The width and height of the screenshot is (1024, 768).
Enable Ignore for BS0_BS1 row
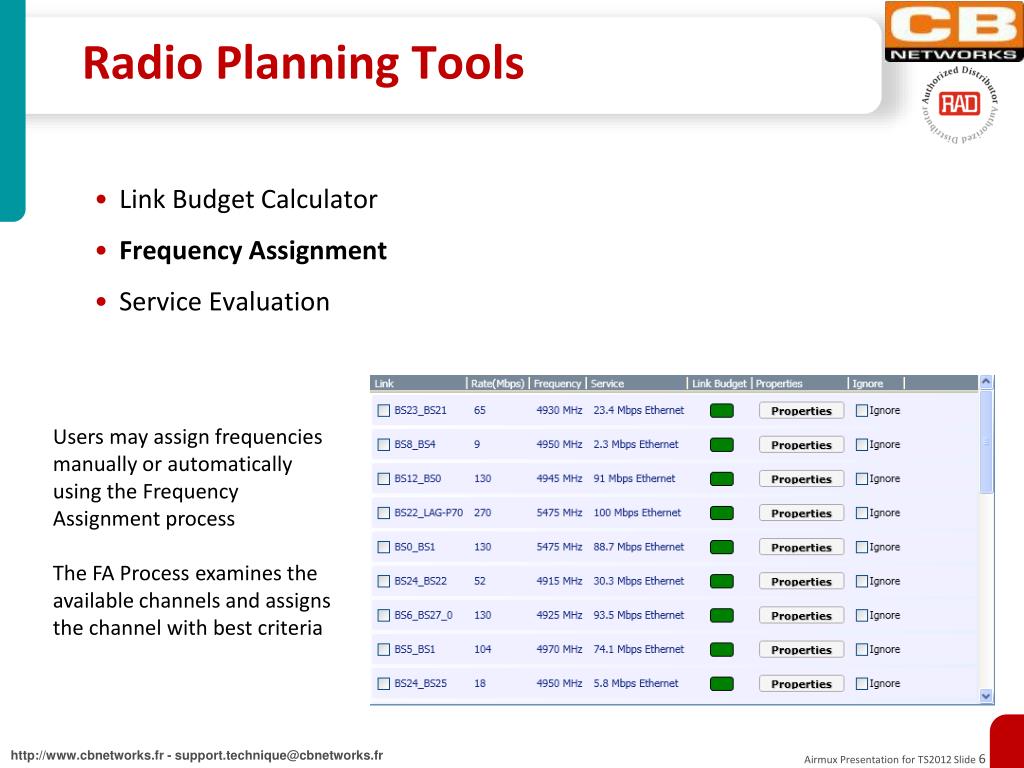pos(861,547)
